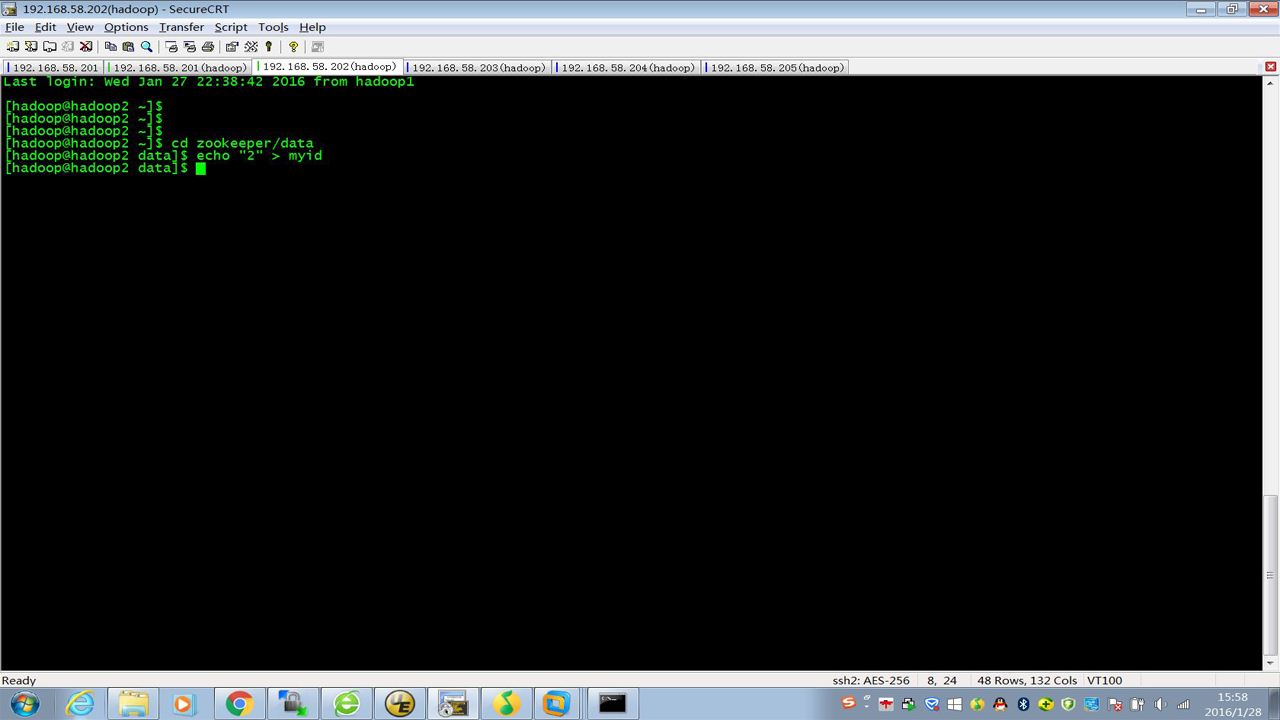Screen dimensions: 1280x720
Task: Click the padlock with arrows taskbar icon
Action: tap(293, 704)
